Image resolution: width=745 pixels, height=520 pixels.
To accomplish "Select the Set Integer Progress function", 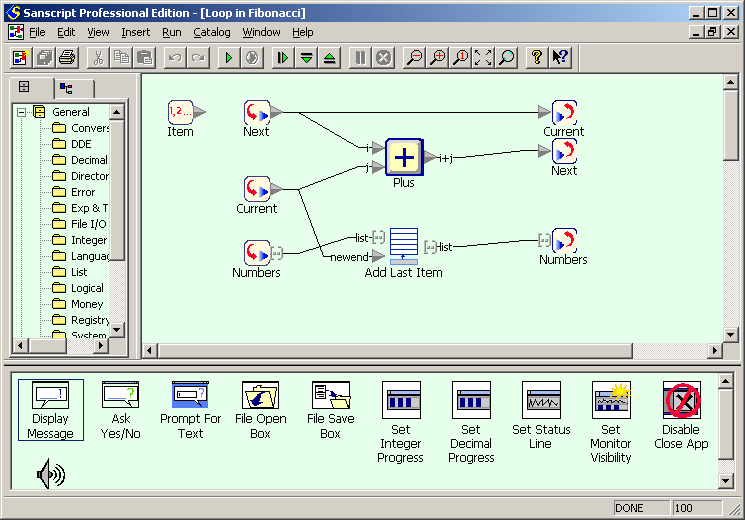I will click(401, 423).
